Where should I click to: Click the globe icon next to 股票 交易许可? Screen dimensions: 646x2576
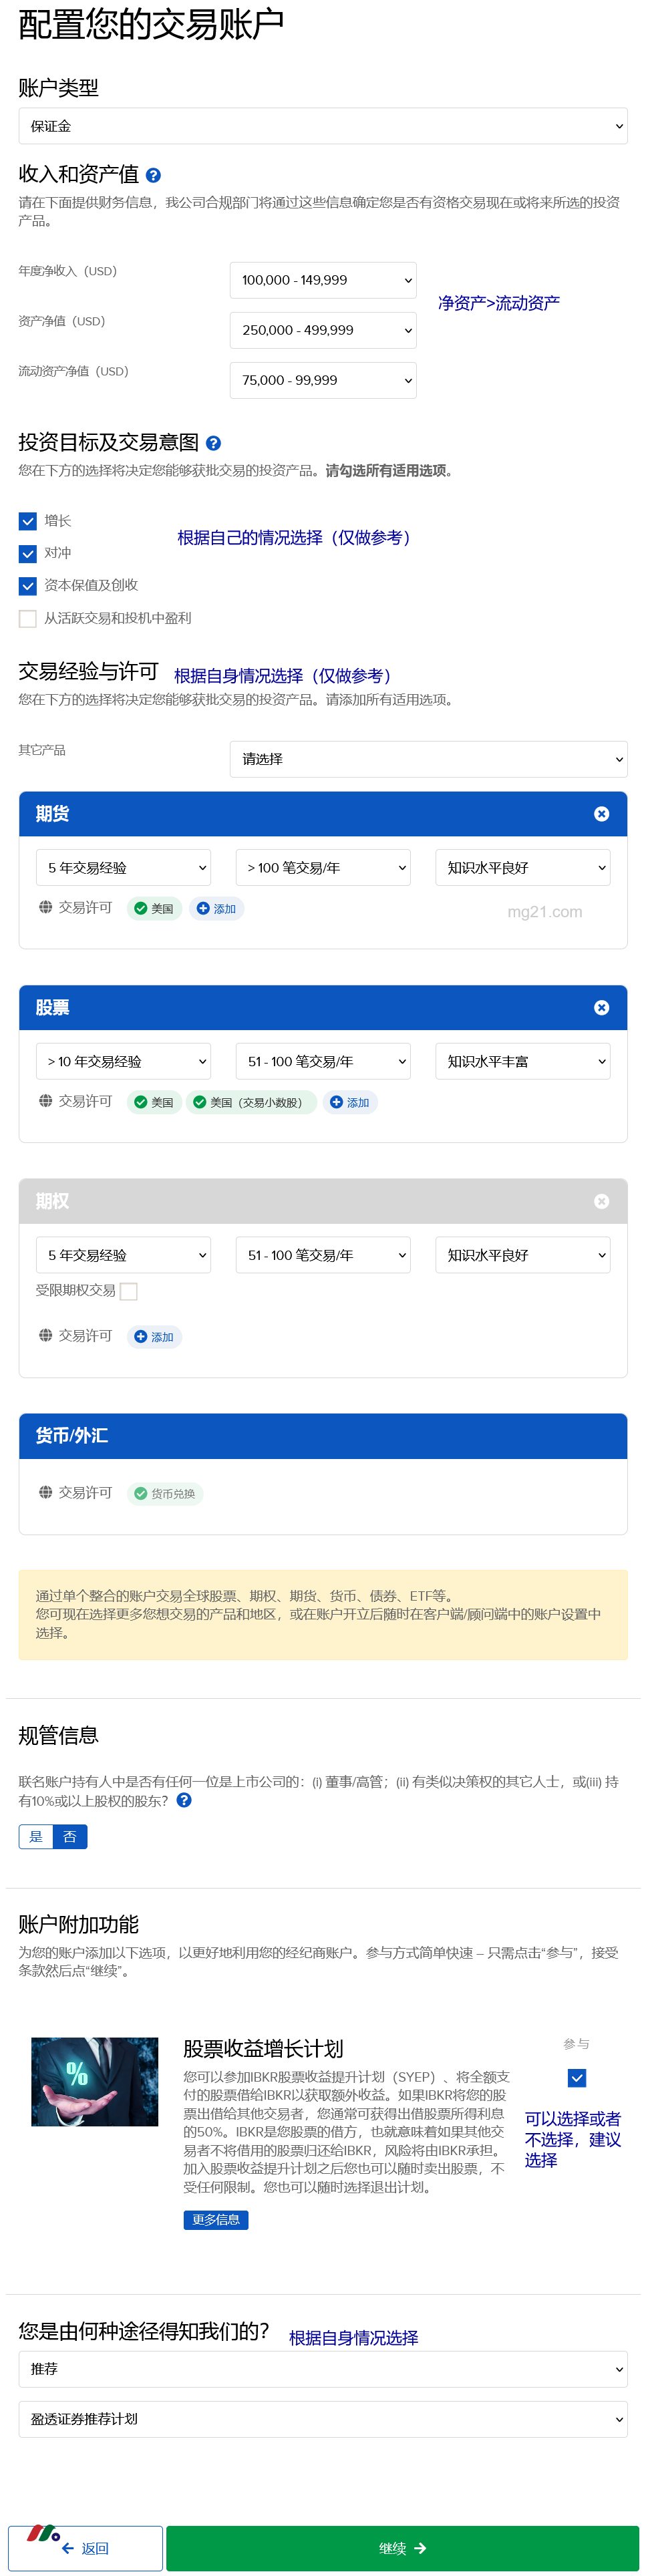pyautogui.click(x=45, y=1101)
